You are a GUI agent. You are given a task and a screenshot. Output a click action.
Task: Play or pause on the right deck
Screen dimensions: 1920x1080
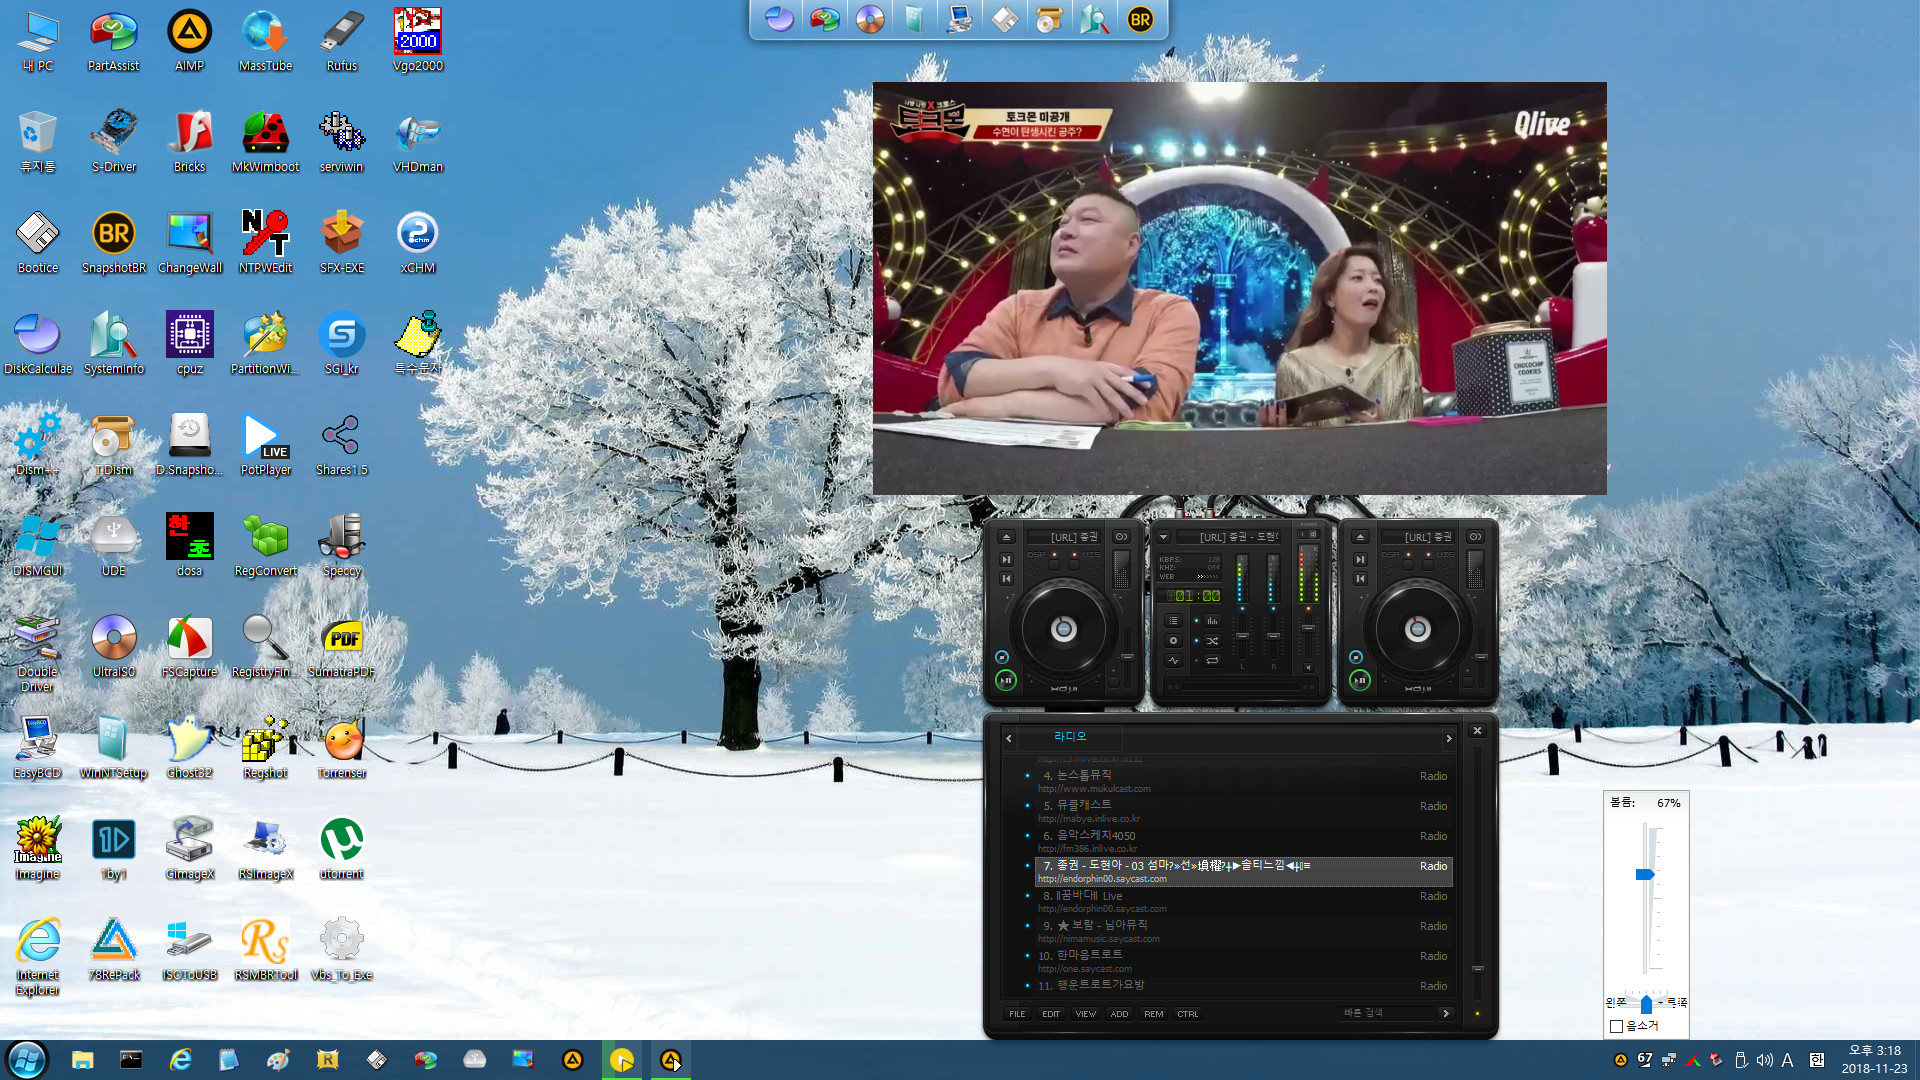1360,680
